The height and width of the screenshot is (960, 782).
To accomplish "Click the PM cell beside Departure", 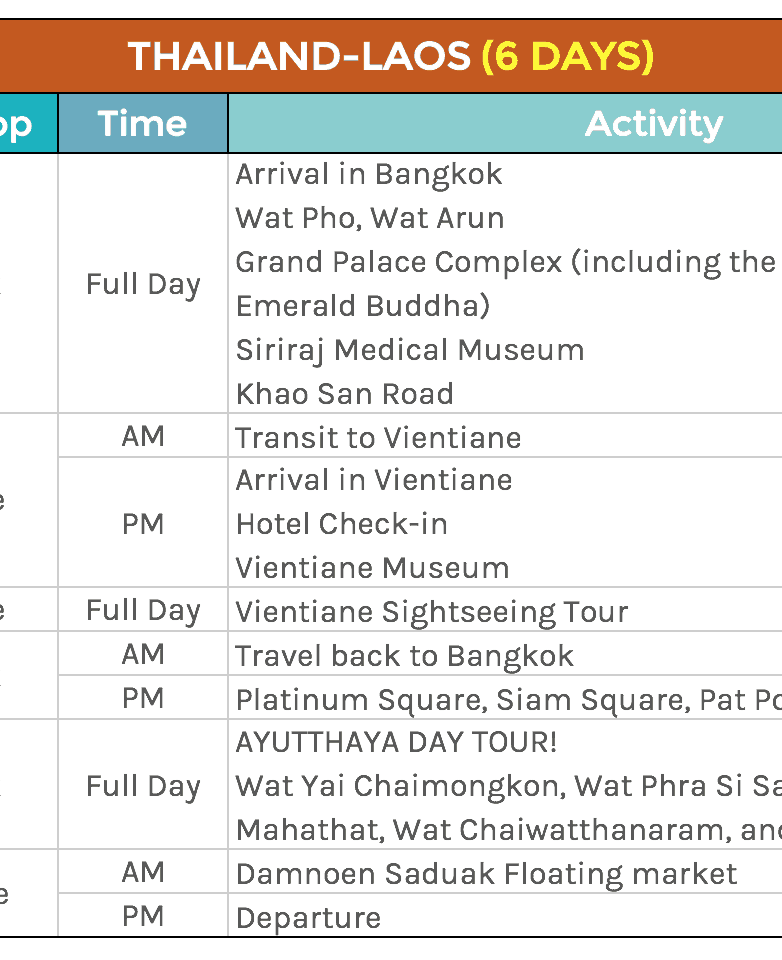I will point(143,916).
